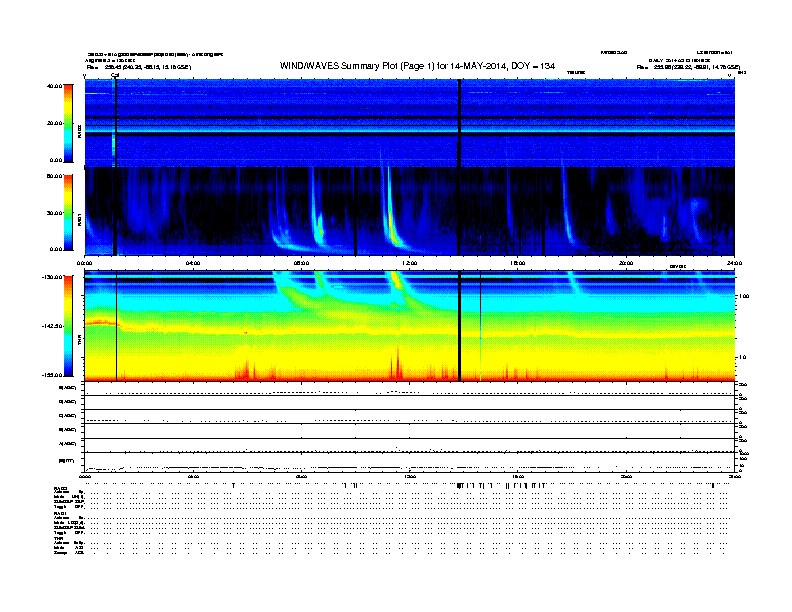Click the 08:00 tick label under RAD1
Viewport: 792px width, 612px height.
click(301, 263)
